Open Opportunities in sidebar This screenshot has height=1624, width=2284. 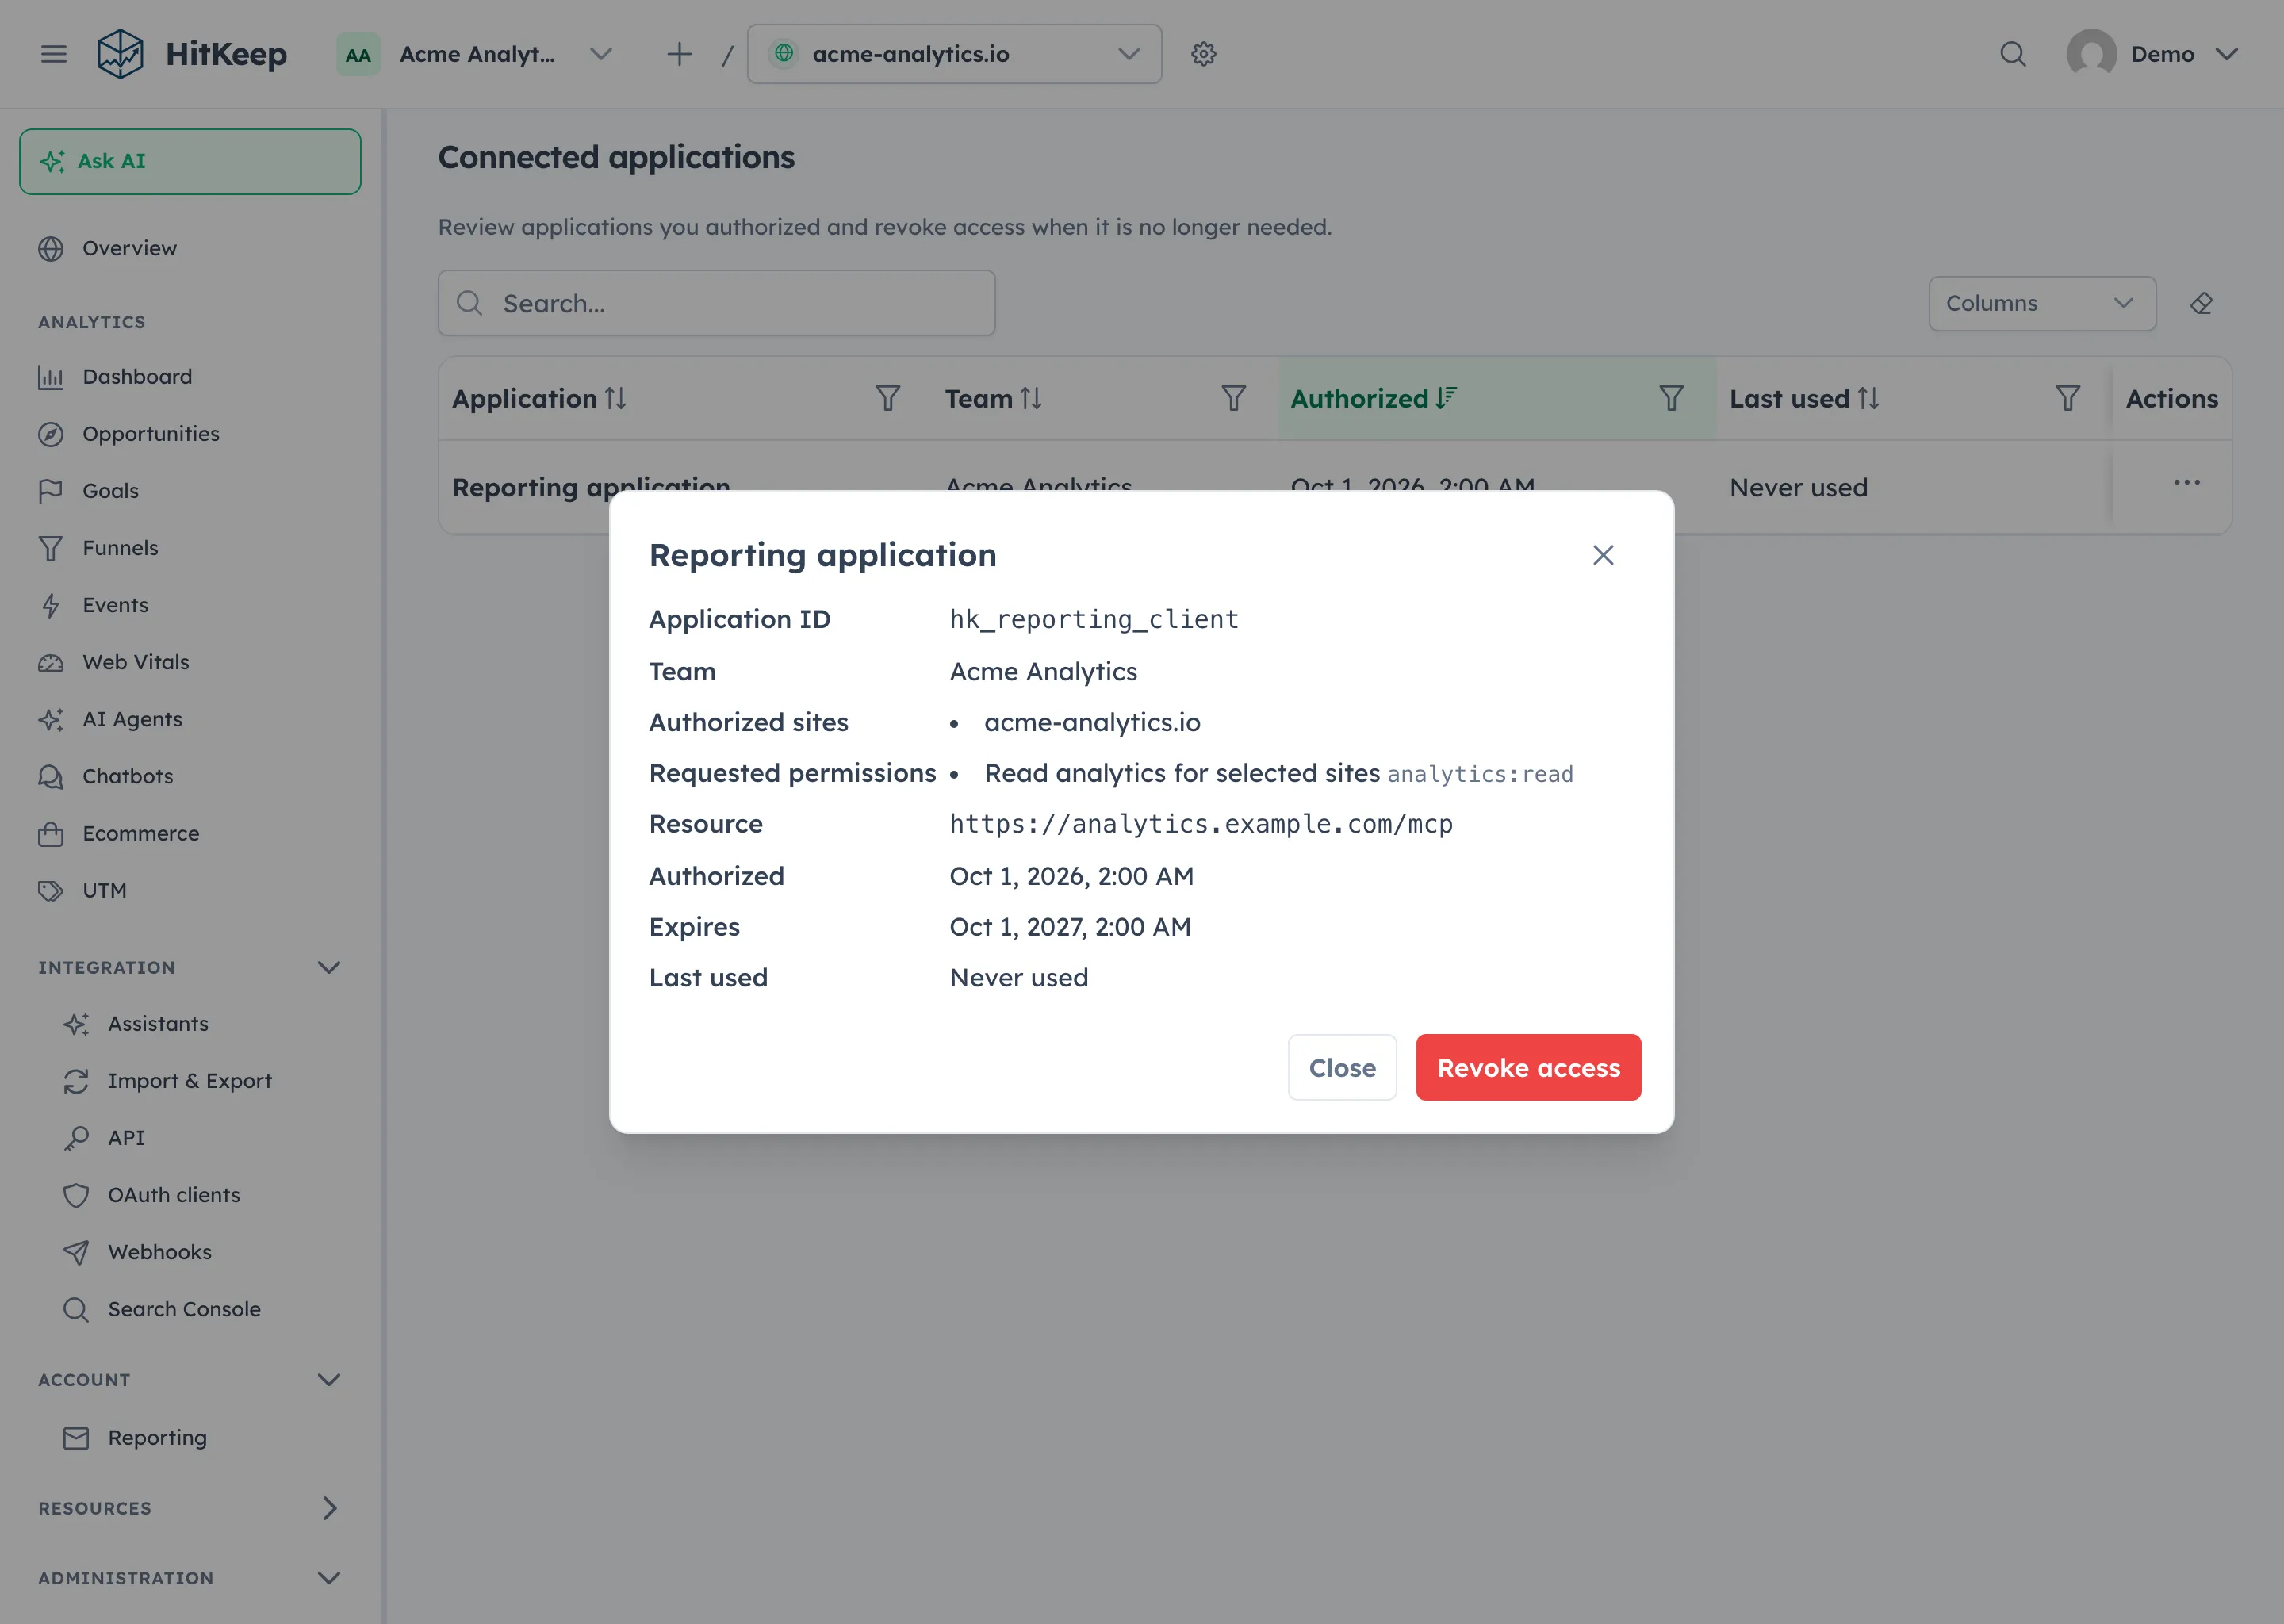click(190, 434)
